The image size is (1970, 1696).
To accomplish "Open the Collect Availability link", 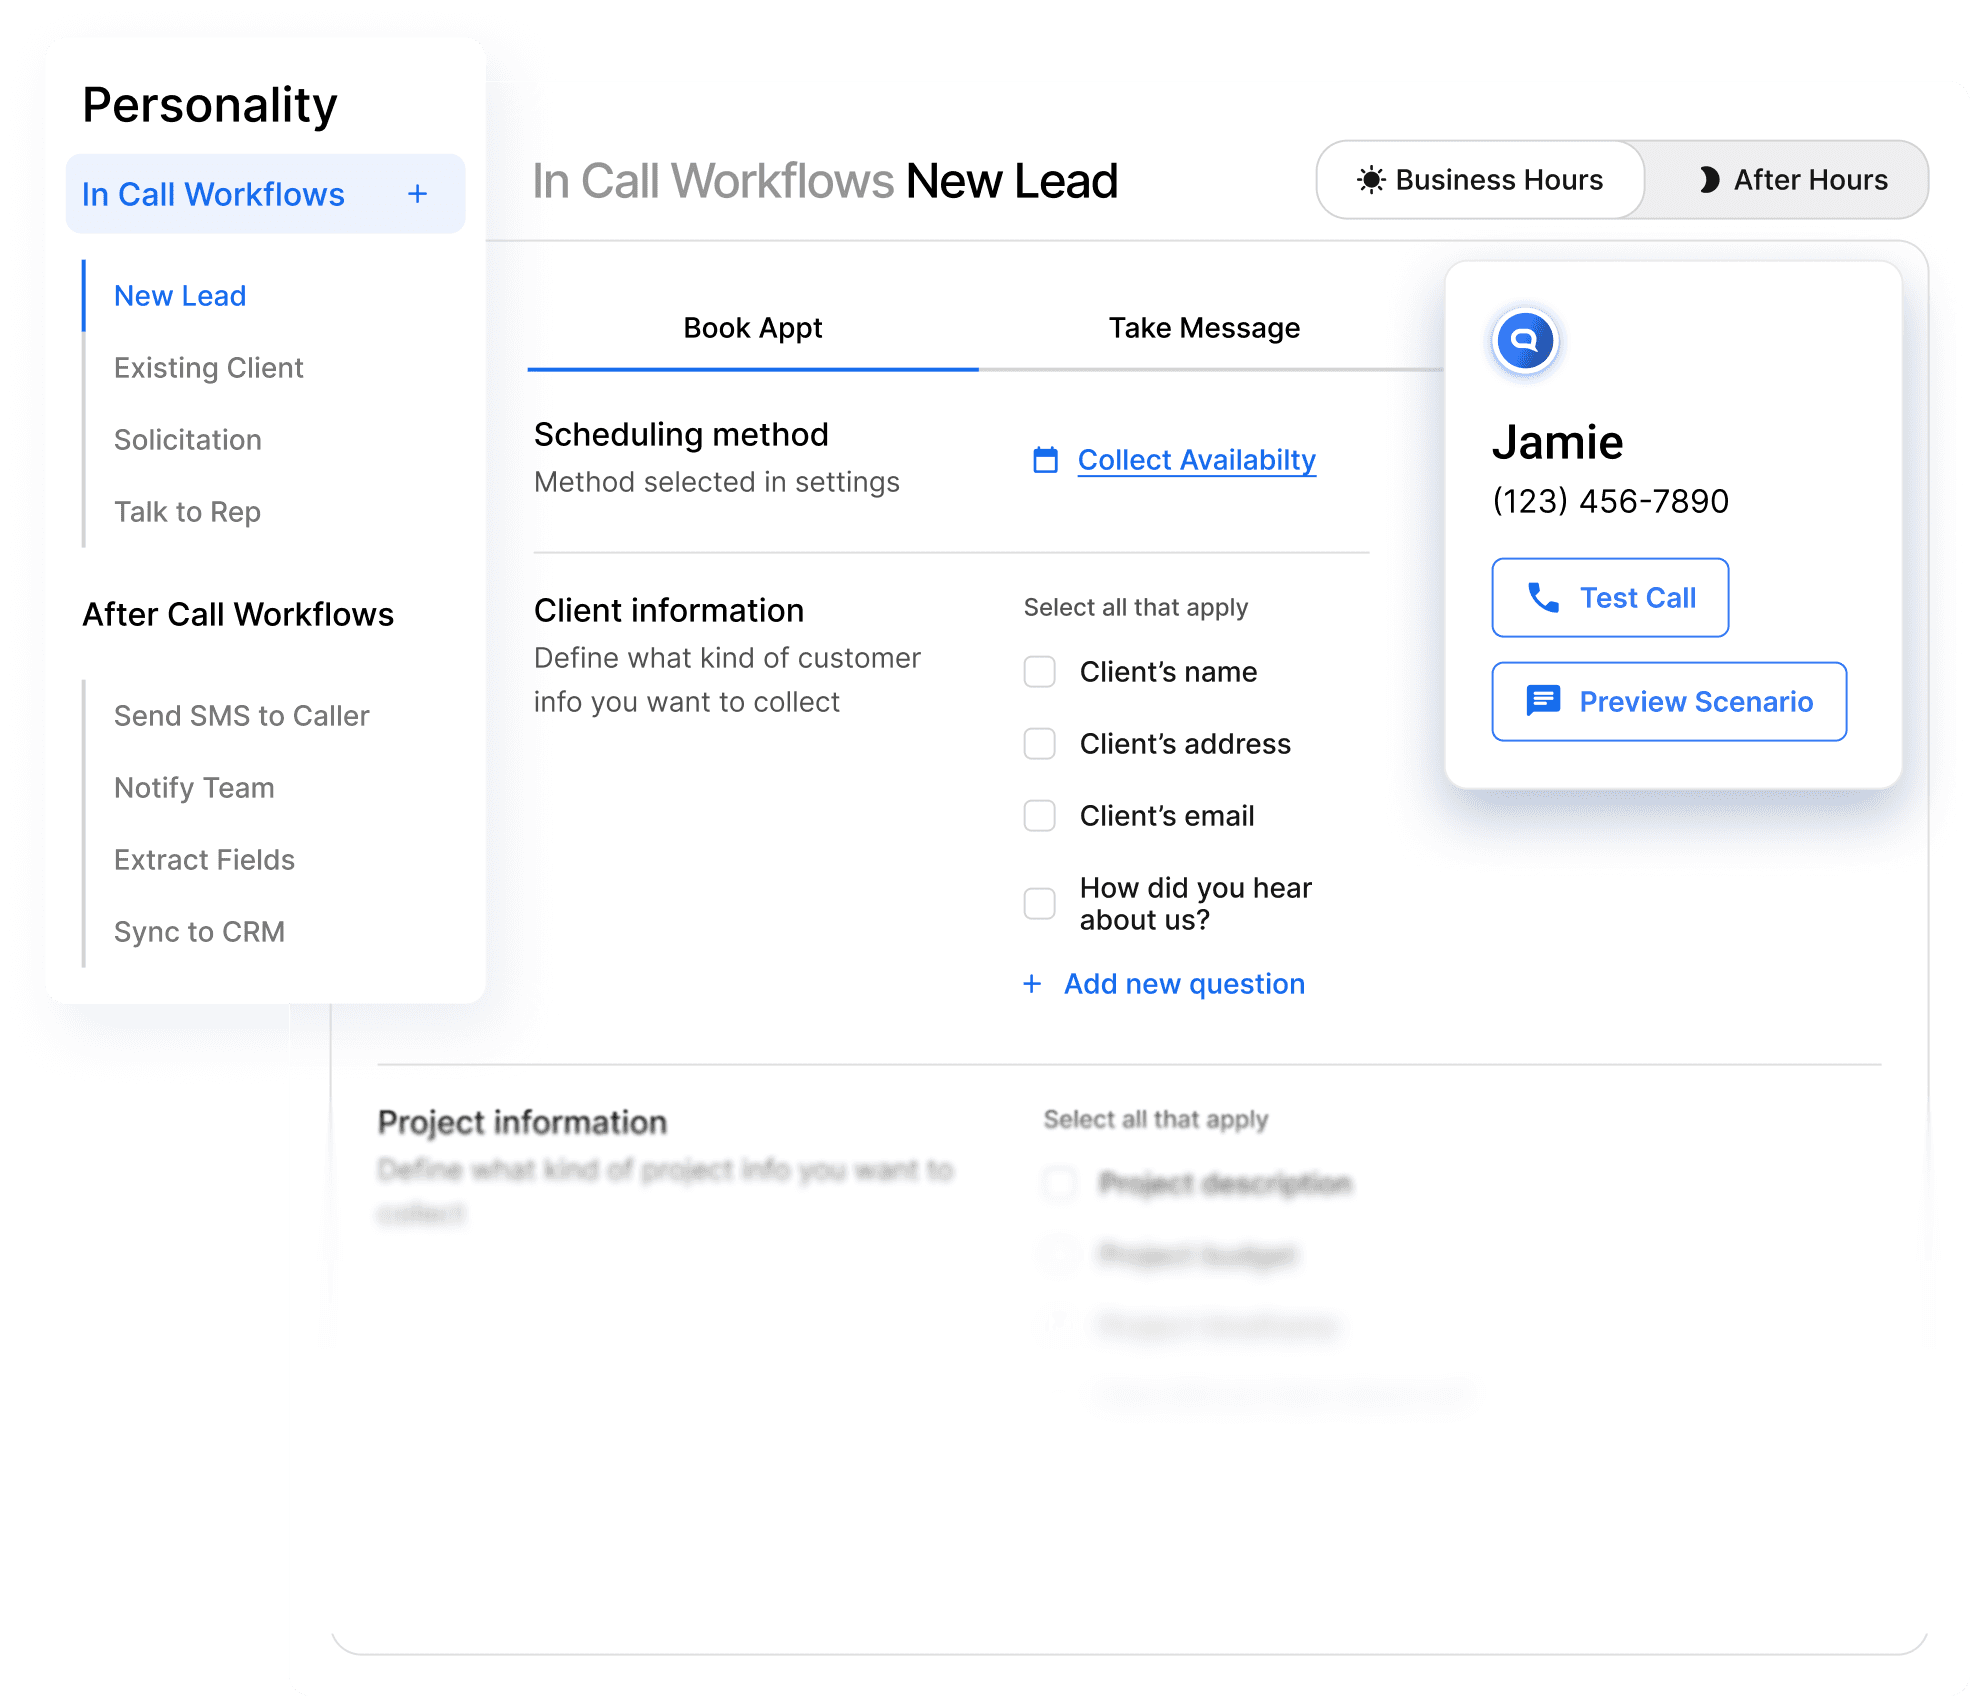I will click(x=1196, y=460).
